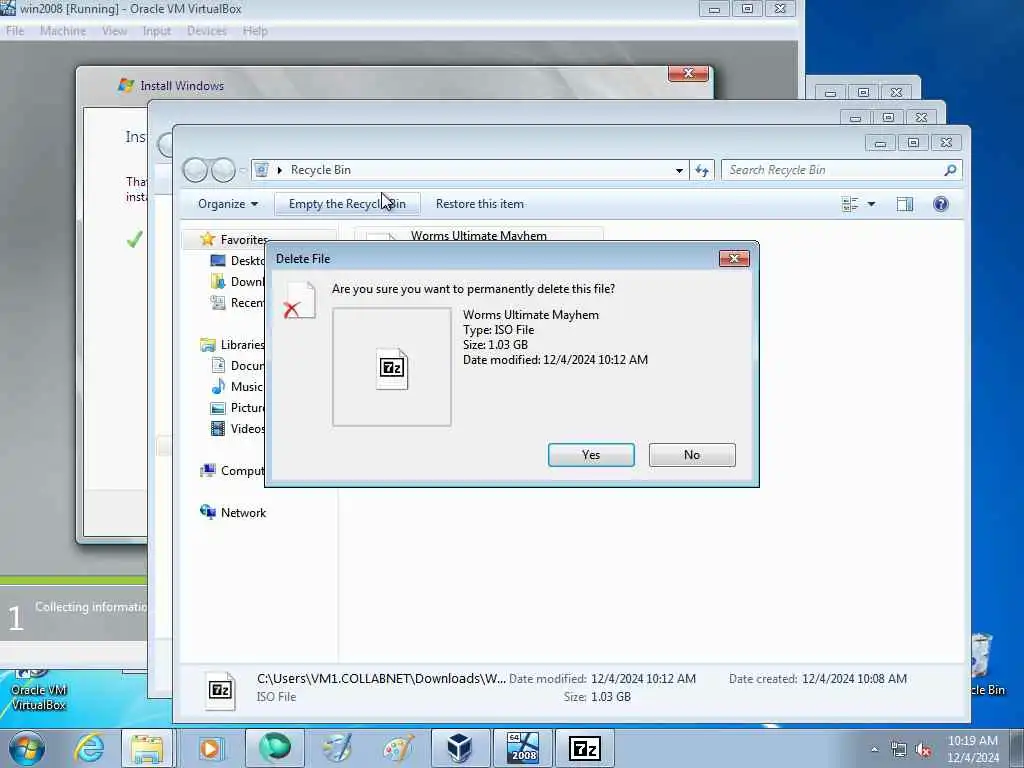The image size is (1024, 768).
Task: Click the Explorer back arrow button
Action: click(x=195, y=170)
